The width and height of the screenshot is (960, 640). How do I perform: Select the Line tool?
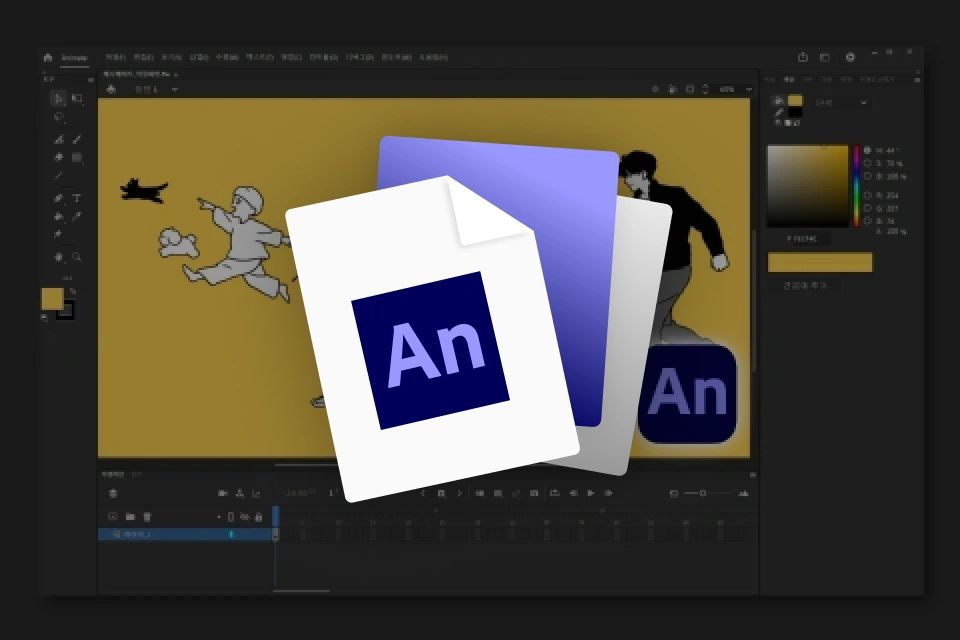58,176
